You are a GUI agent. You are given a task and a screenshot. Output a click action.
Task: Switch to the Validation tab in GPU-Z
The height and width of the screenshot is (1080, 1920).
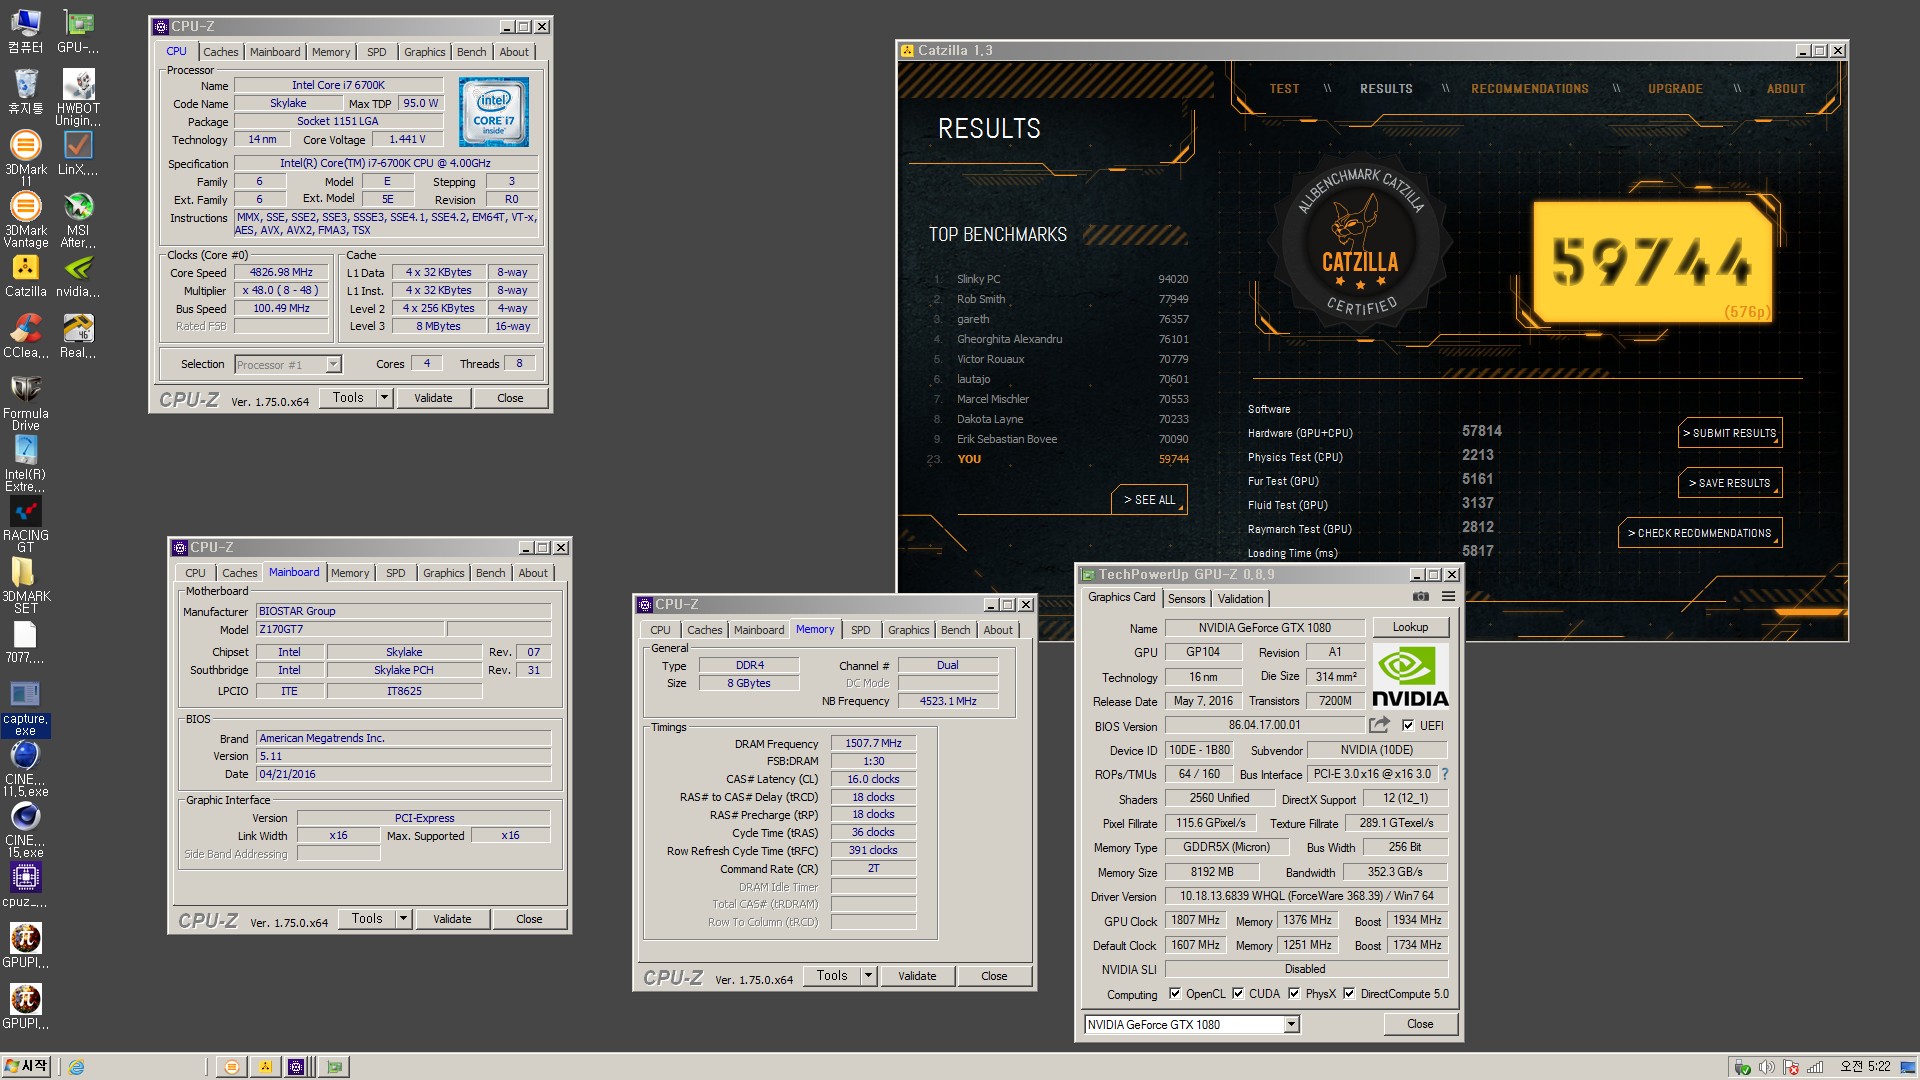pos(1240,599)
